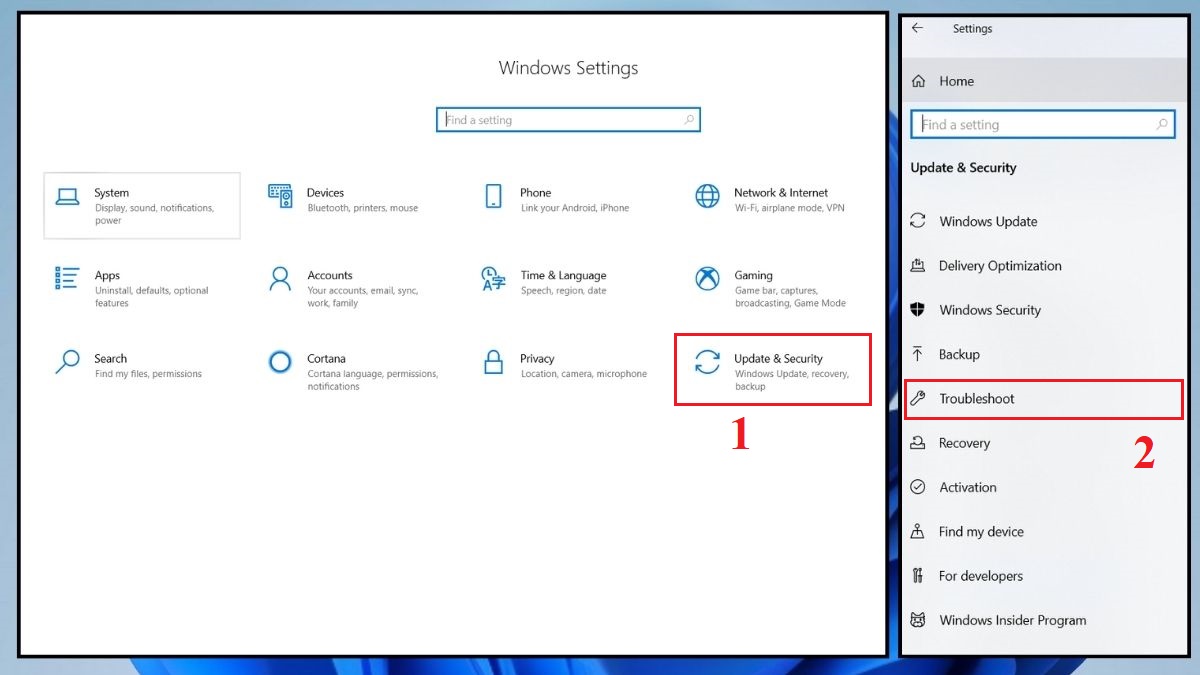This screenshot has width=1200, height=675.
Task: Open the Apps list icon
Action: (x=67, y=278)
